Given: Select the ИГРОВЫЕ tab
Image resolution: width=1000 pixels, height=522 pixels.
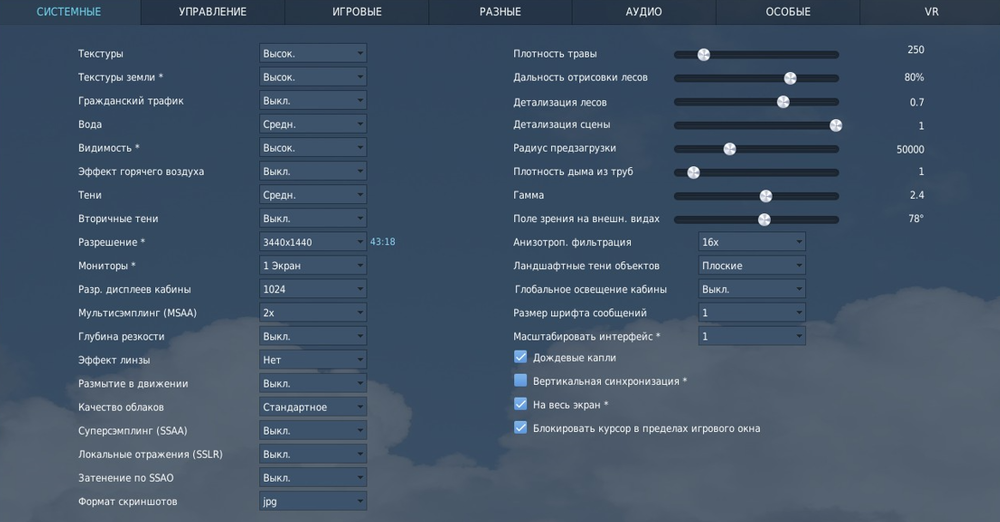Looking at the screenshot, I should pyautogui.click(x=357, y=12).
